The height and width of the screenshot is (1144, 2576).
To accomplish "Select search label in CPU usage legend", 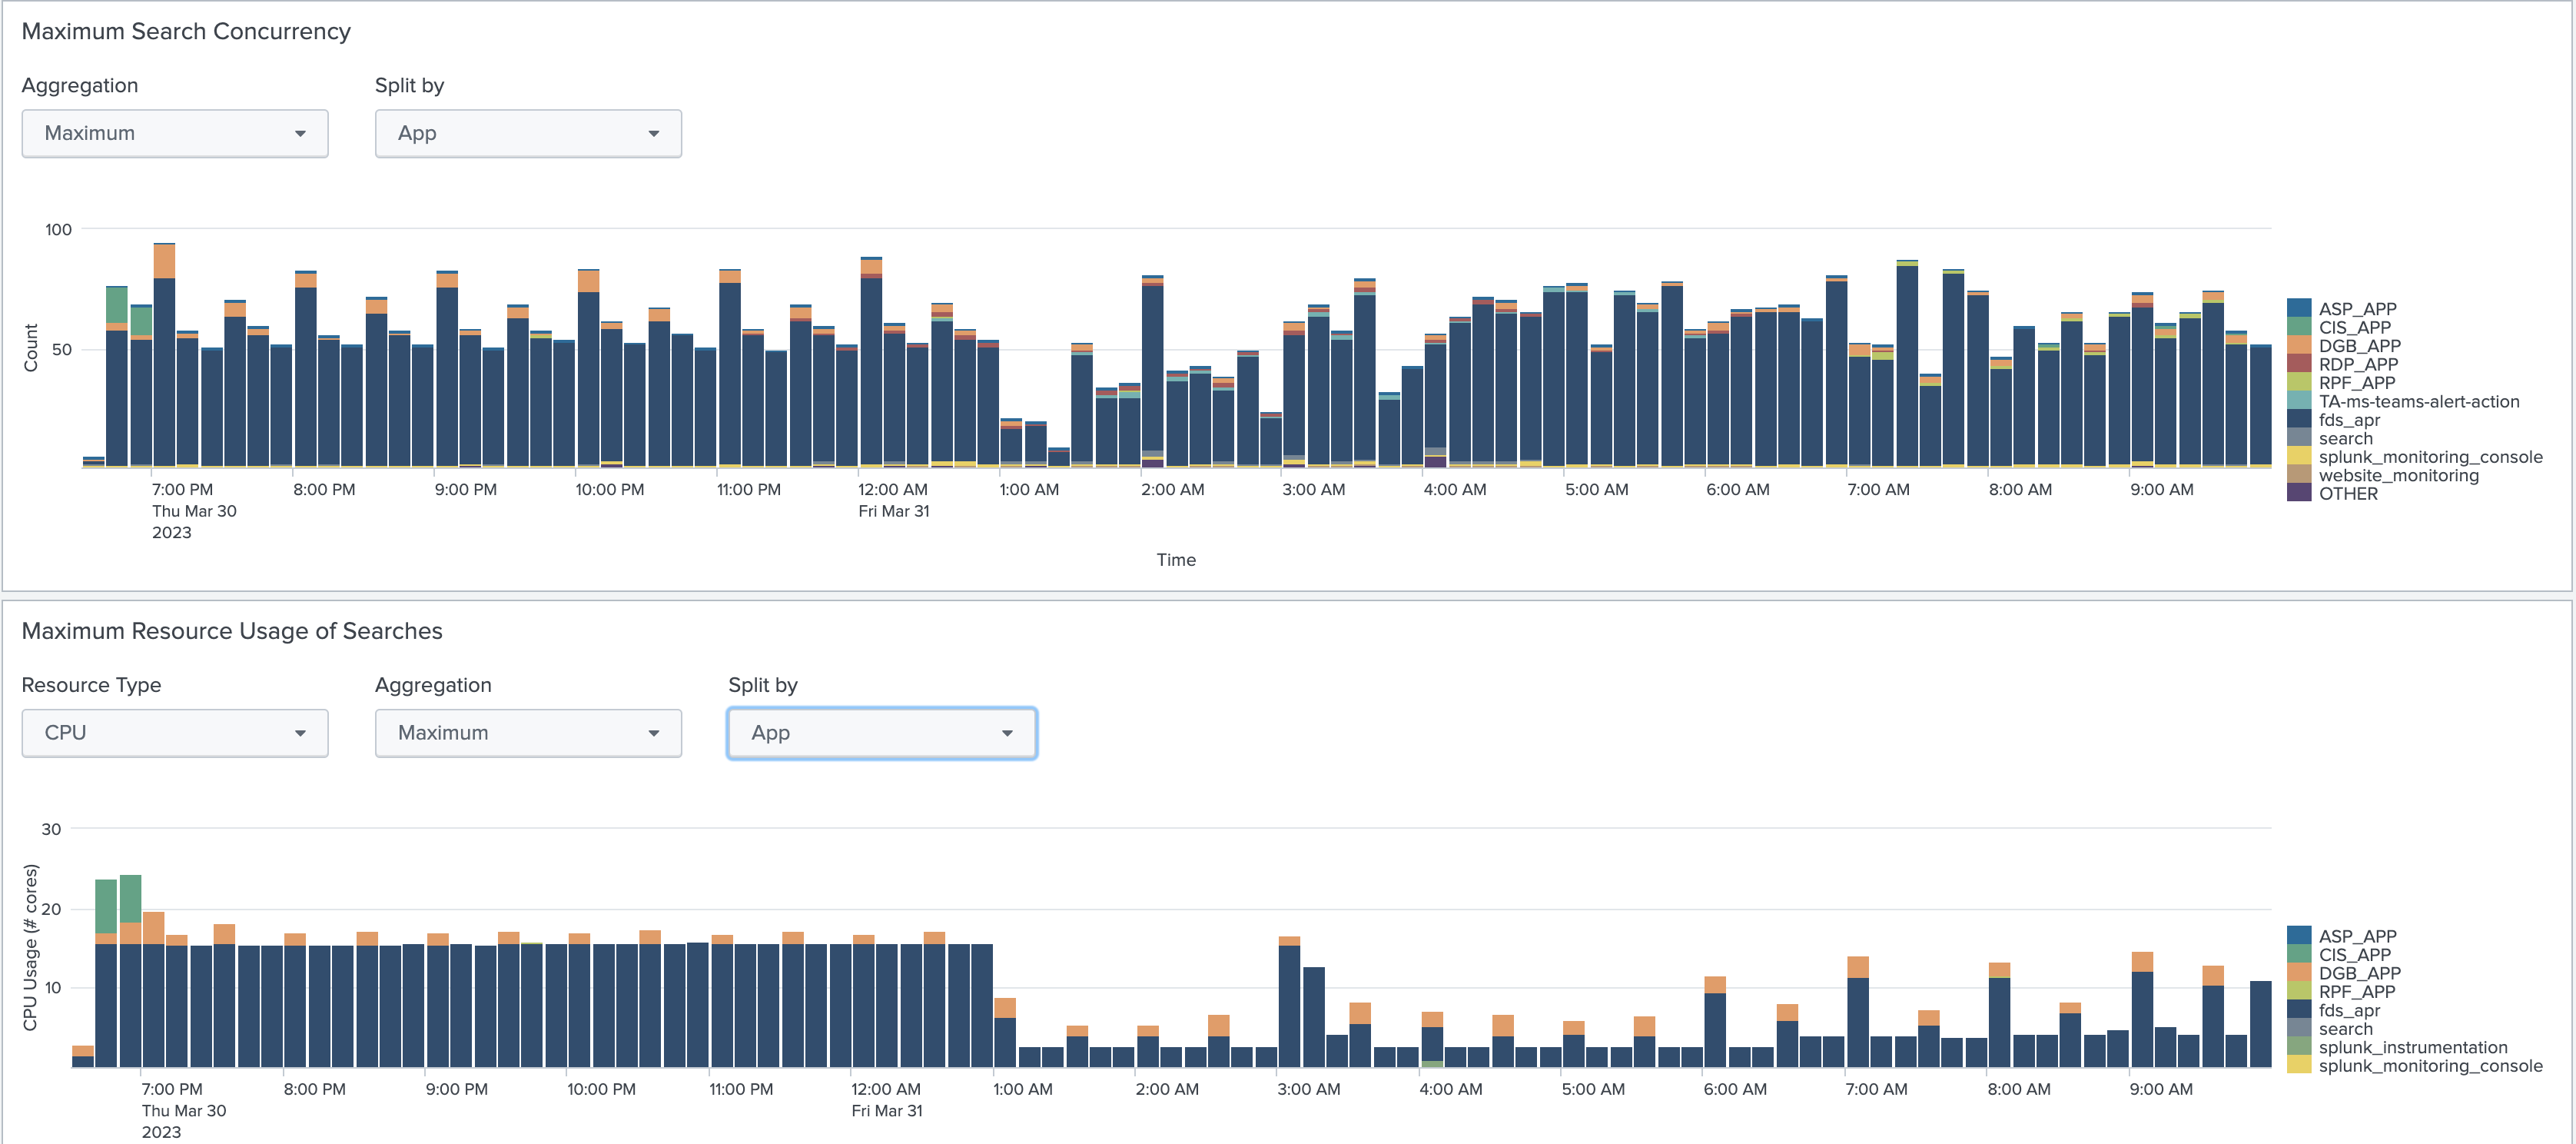I will (x=2345, y=1029).
